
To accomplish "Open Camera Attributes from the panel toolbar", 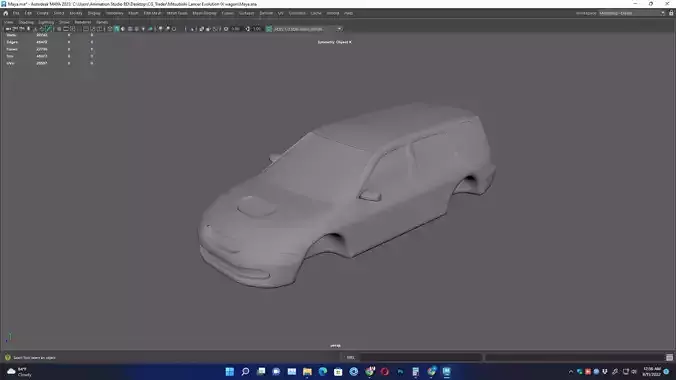I will coord(22,29).
